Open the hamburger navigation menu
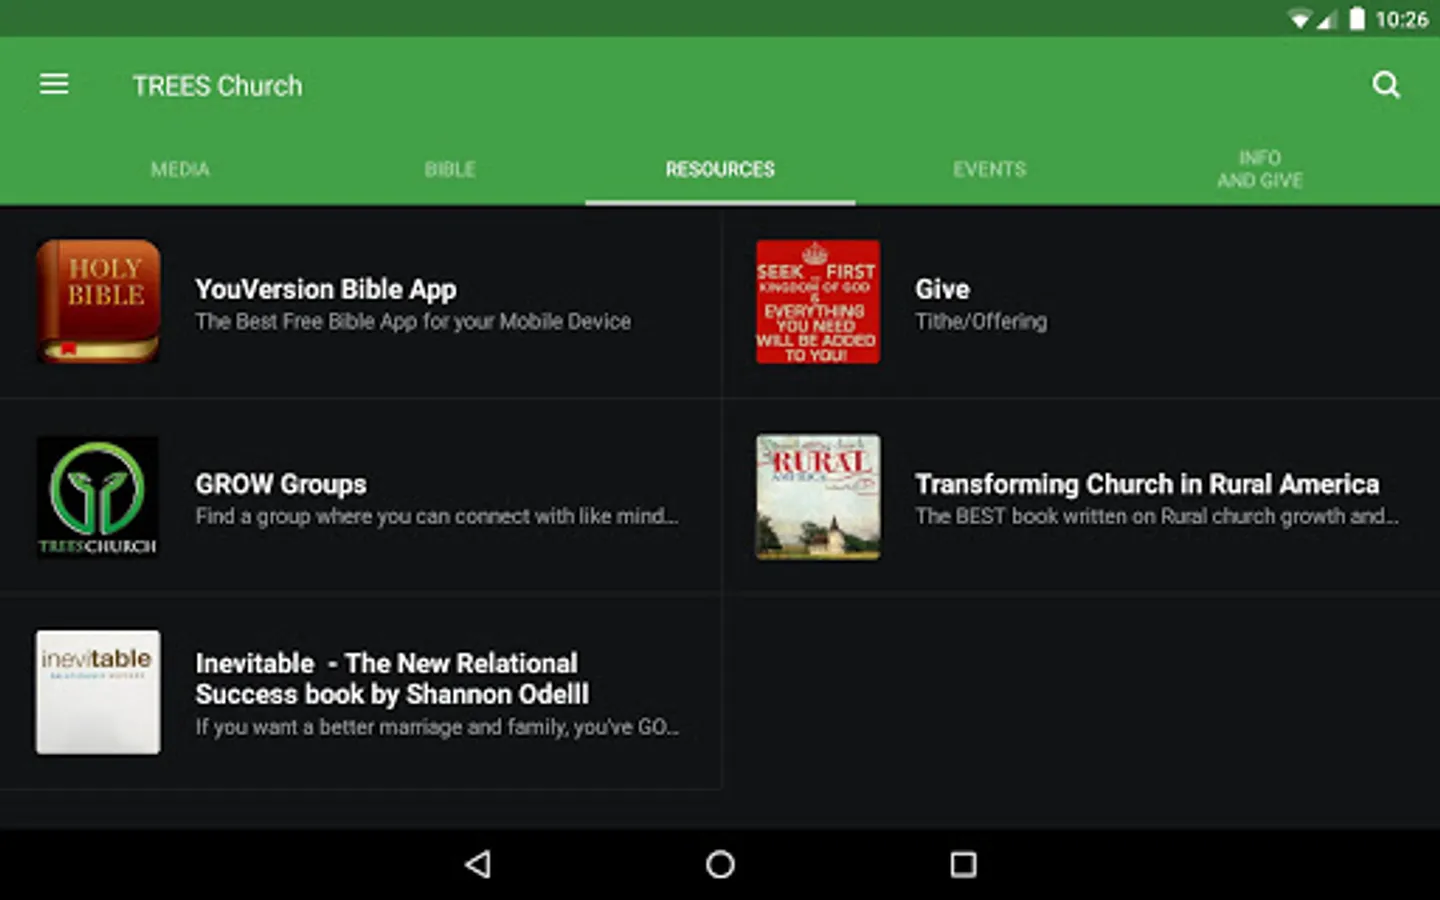Viewport: 1440px width, 900px height. tap(54, 85)
